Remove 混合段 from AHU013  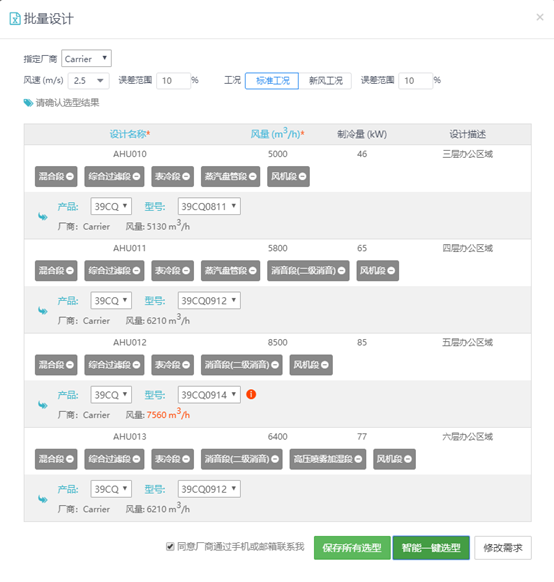[x=70, y=459]
